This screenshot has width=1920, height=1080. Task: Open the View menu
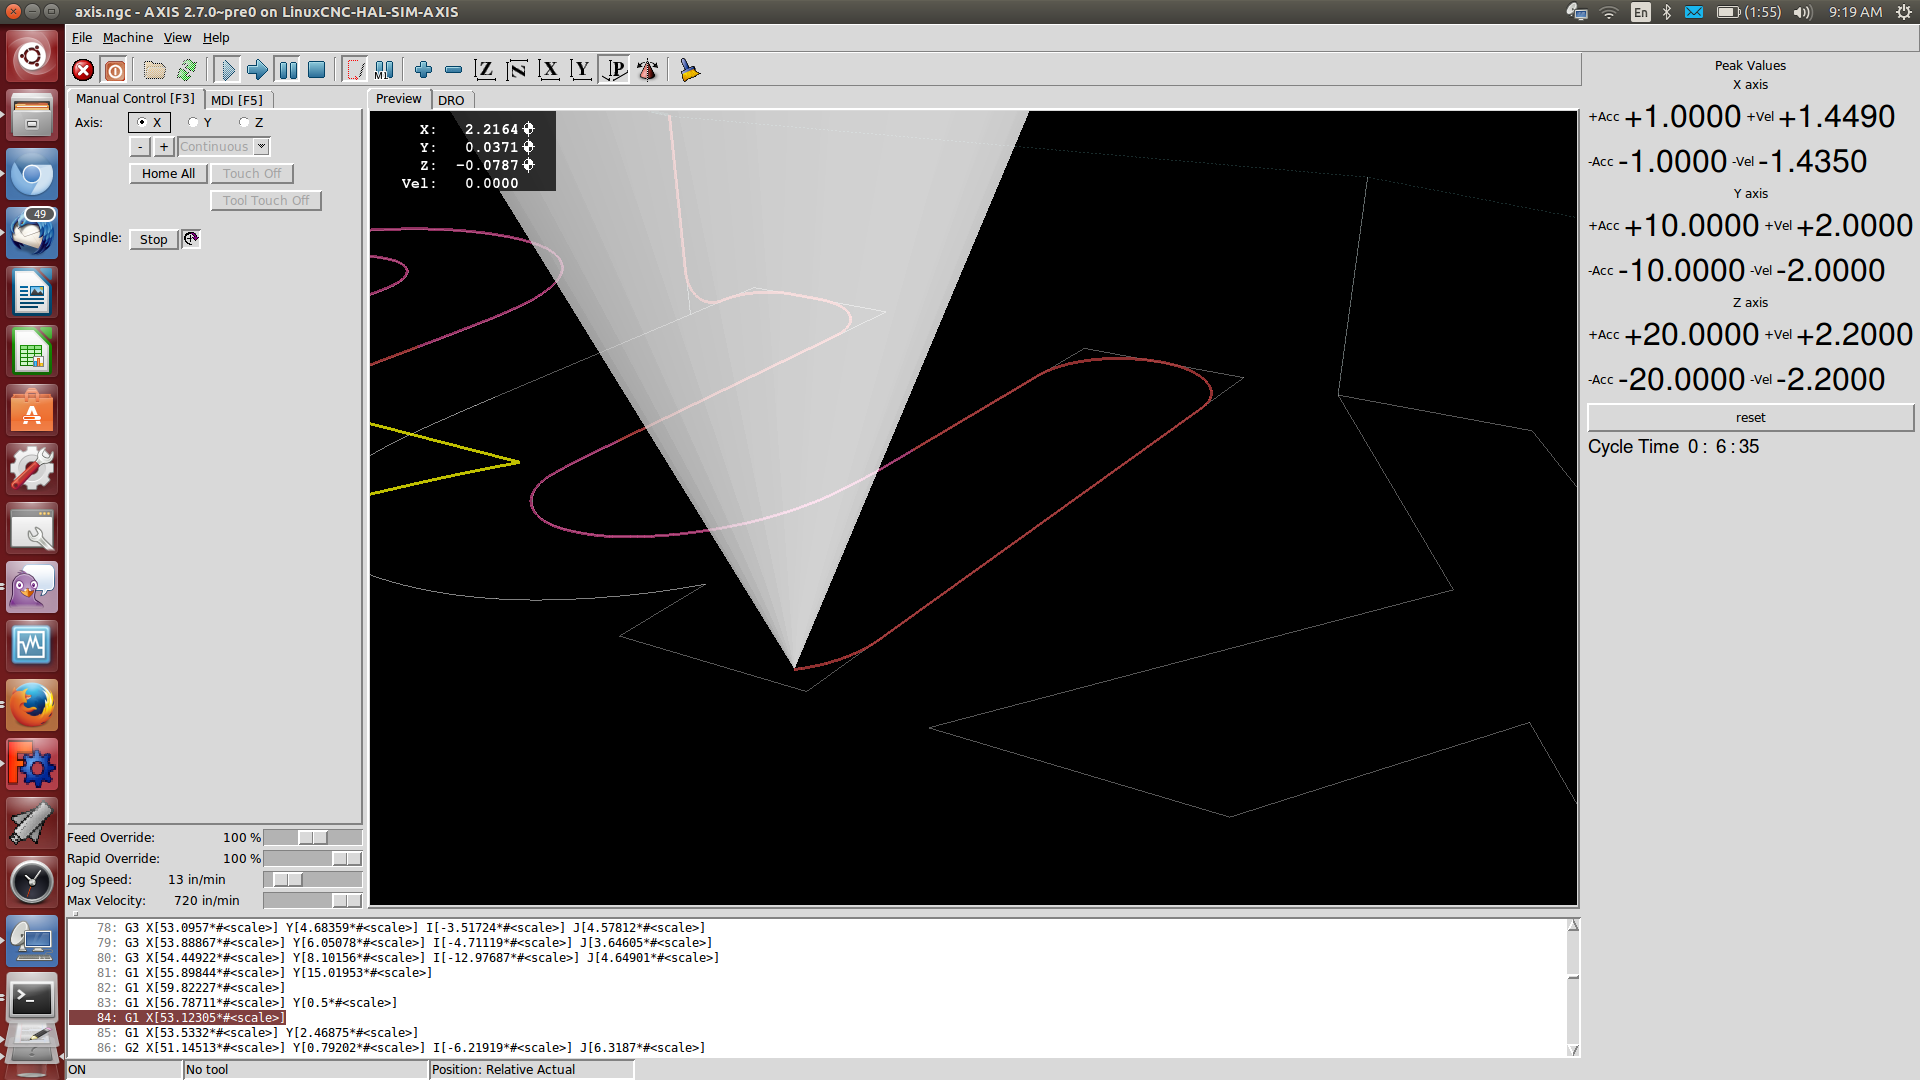coord(177,38)
